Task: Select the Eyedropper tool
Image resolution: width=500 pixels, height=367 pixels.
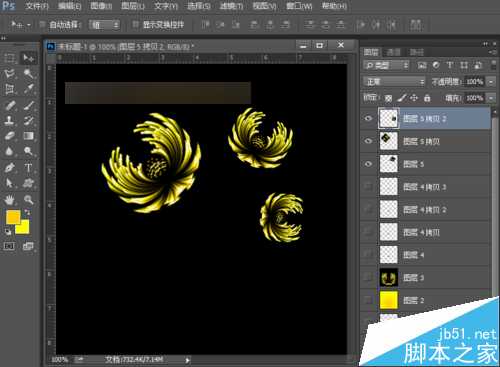Action: click(28, 89)
